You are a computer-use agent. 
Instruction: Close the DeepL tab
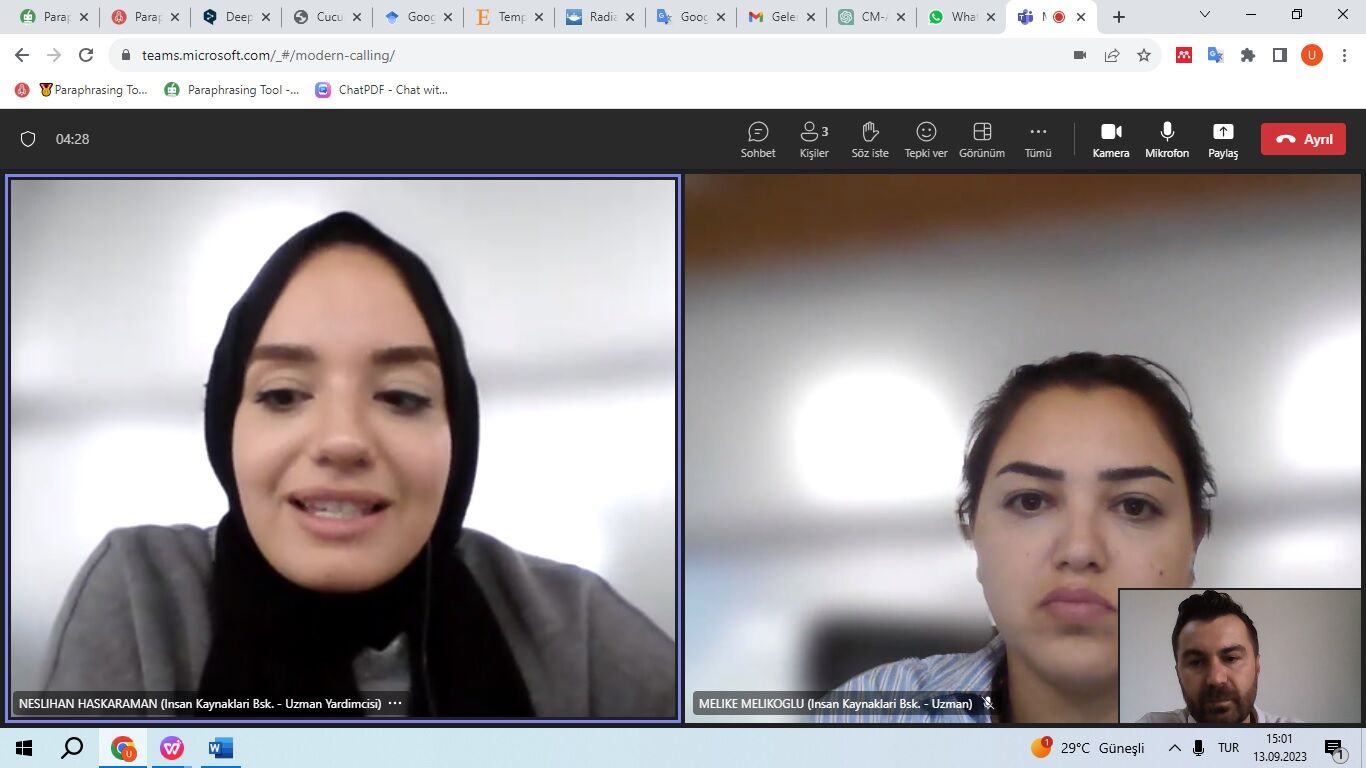(266, 17)
